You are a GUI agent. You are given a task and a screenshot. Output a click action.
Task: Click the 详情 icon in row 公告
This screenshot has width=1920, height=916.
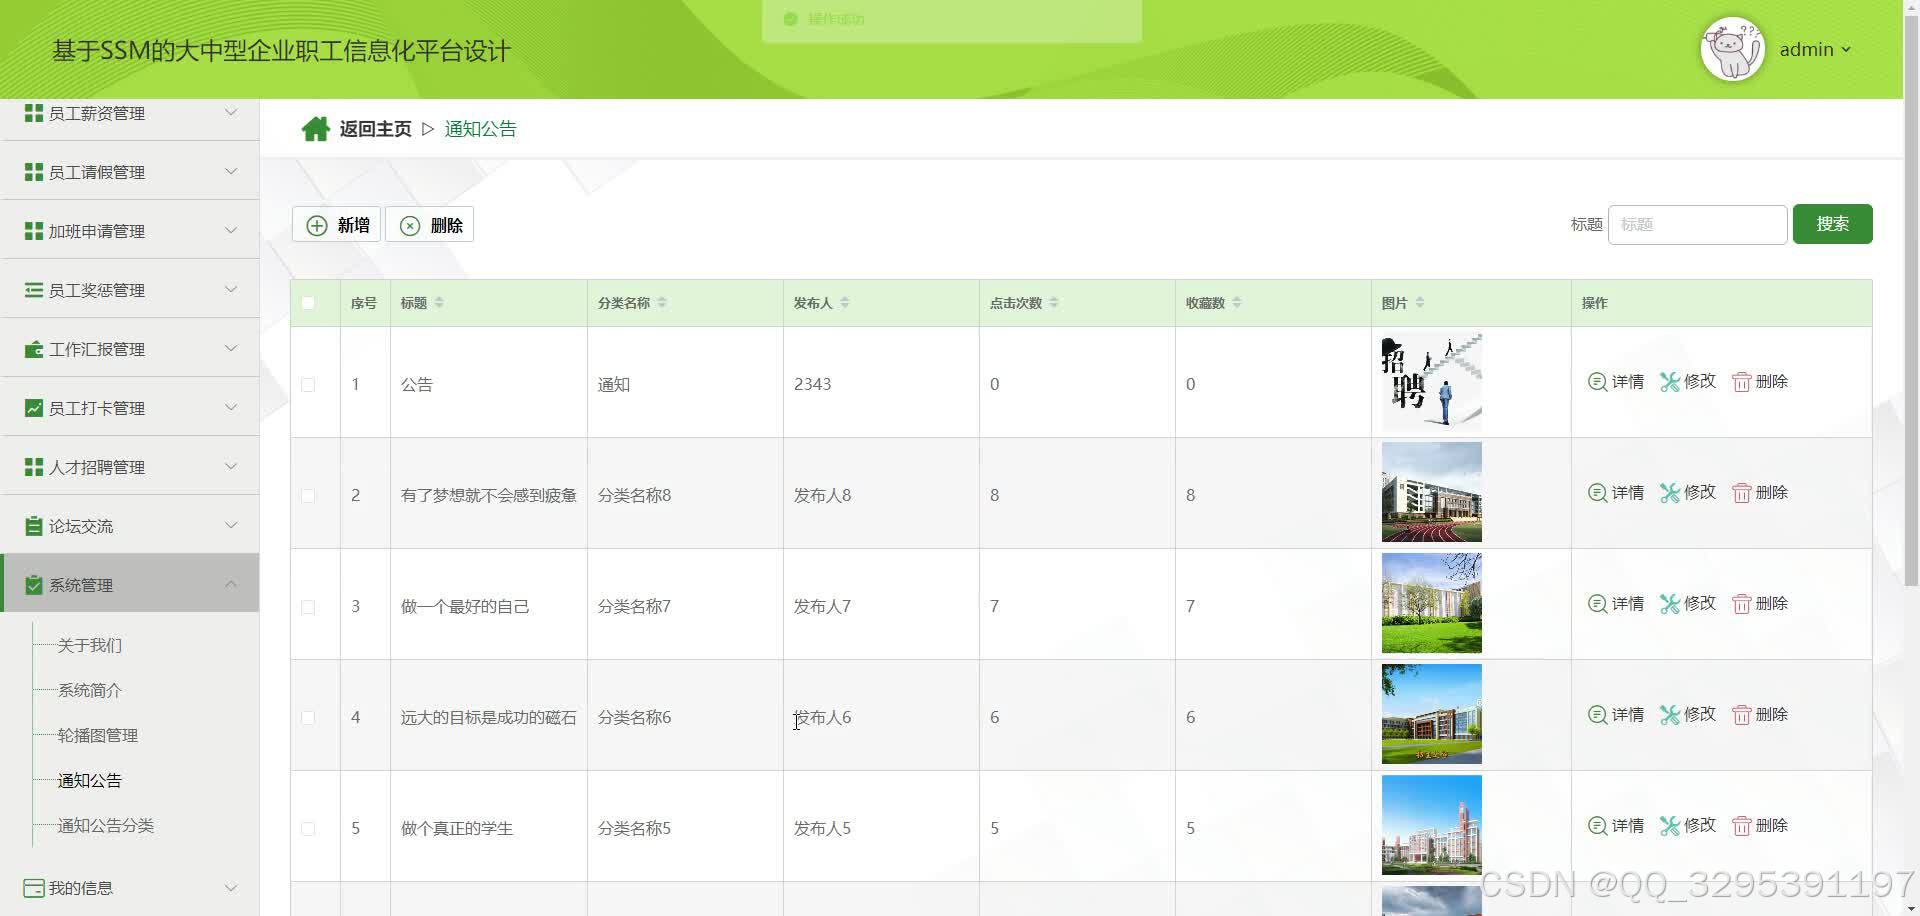[x=1597, y=382]
